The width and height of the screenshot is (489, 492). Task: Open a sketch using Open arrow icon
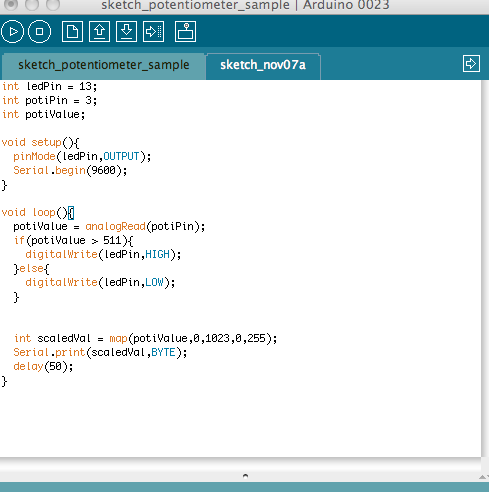click(x=99, y=32)
